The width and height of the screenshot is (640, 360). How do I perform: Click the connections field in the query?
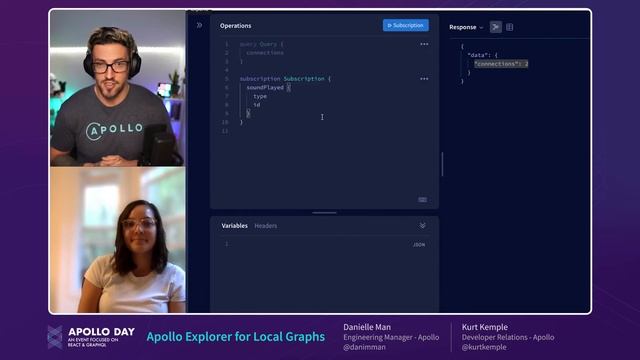(x=265, y=53)
